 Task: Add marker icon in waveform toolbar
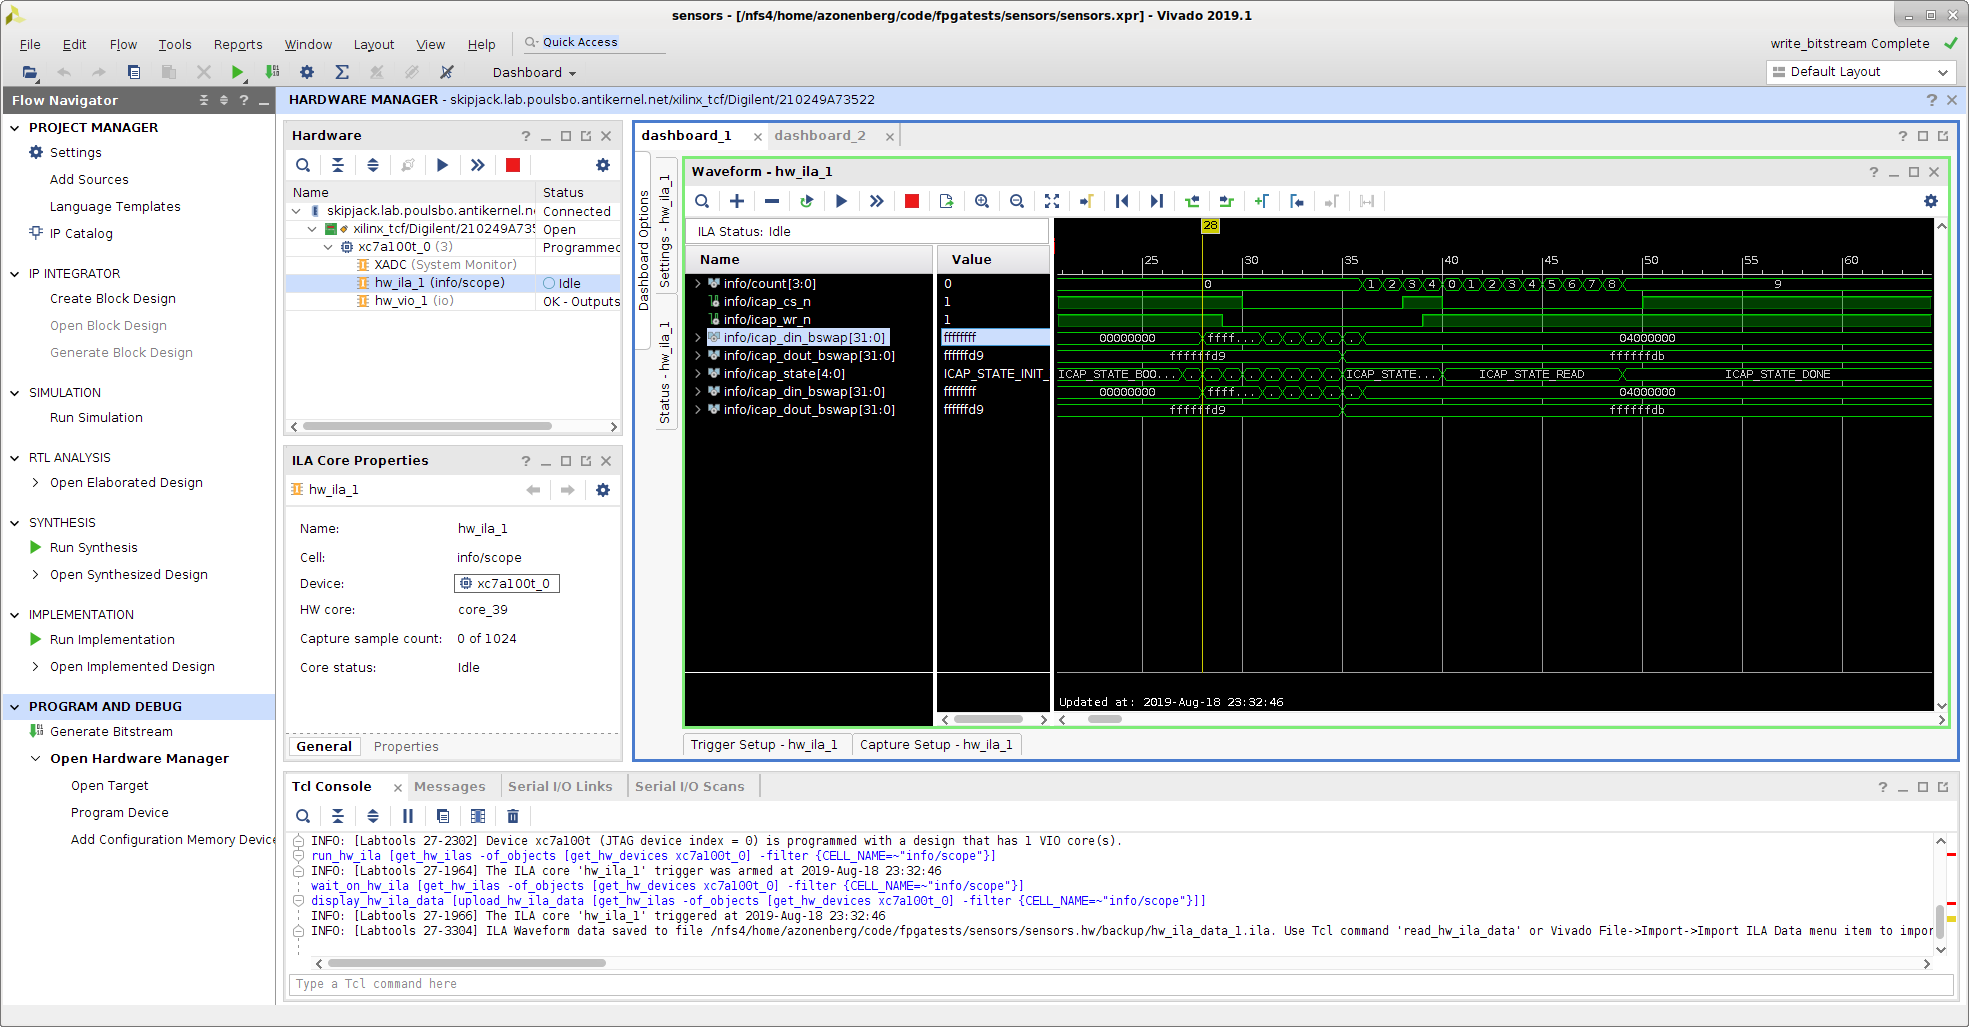click(1262, 201)
